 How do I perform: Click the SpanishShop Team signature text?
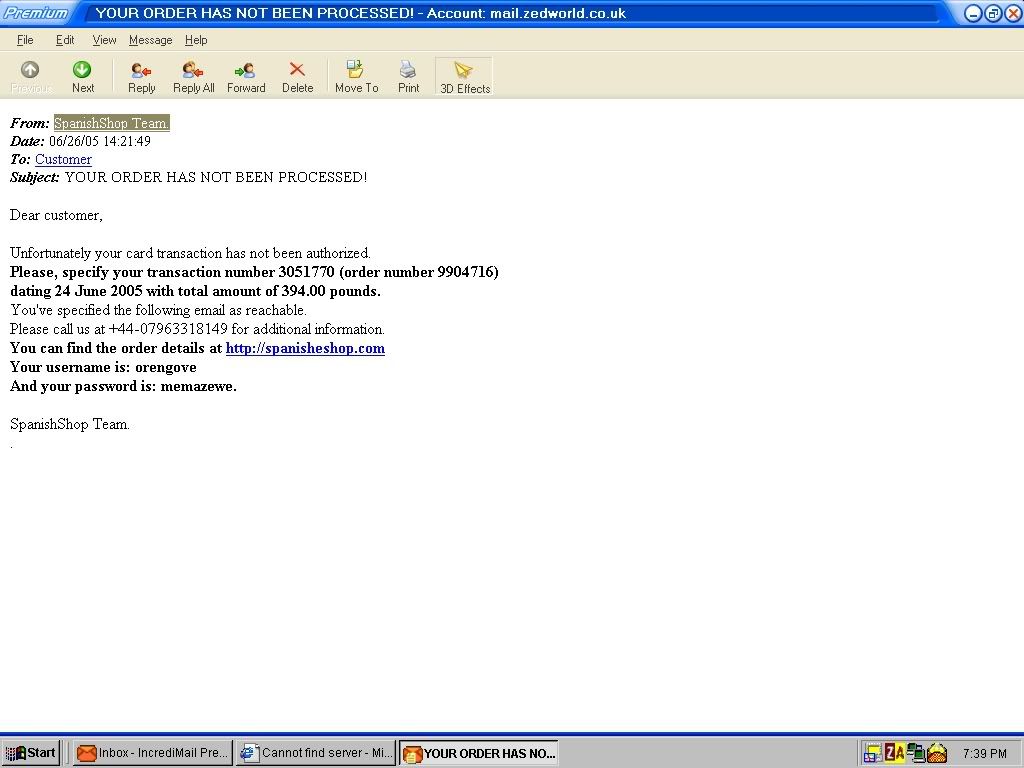pos(70,424)
